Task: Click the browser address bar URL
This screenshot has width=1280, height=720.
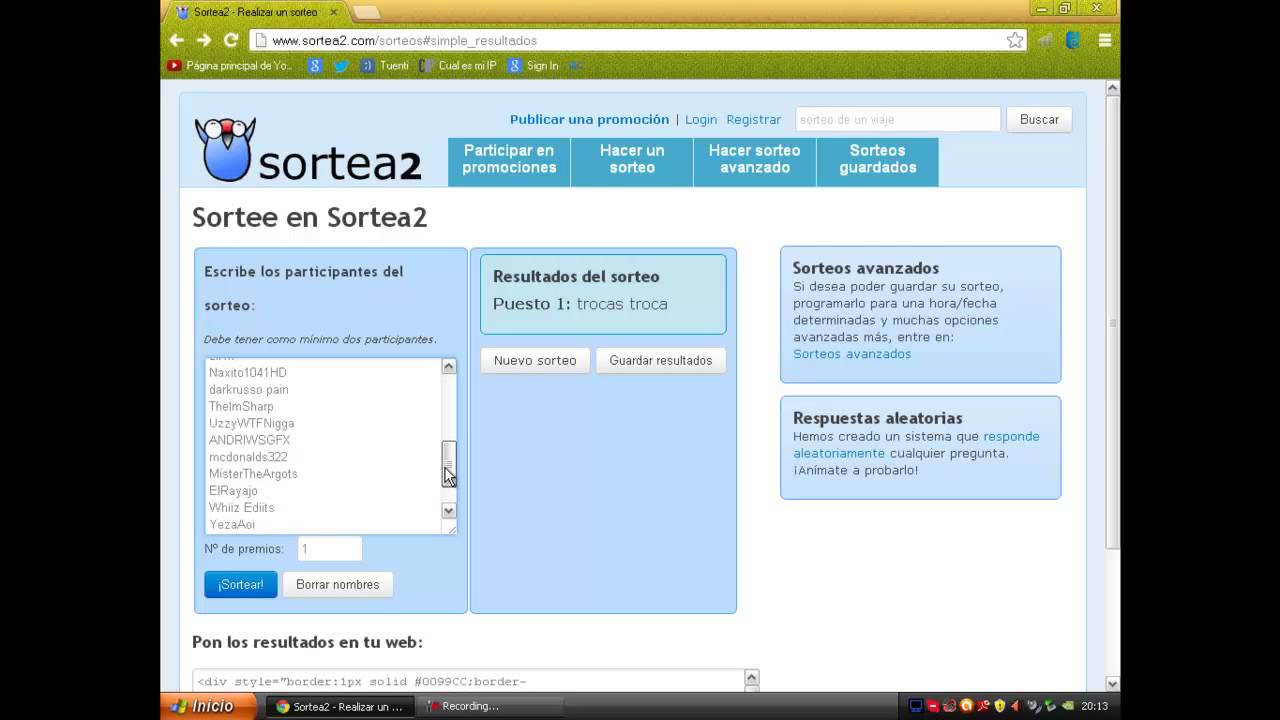Action: pos(404,41)
